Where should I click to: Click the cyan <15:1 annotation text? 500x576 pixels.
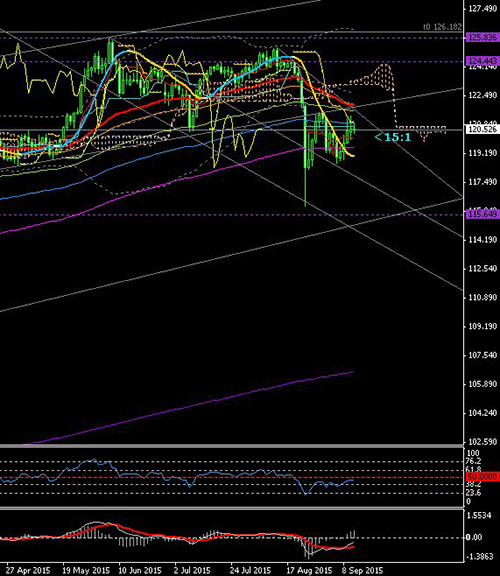tap(392, 138)
